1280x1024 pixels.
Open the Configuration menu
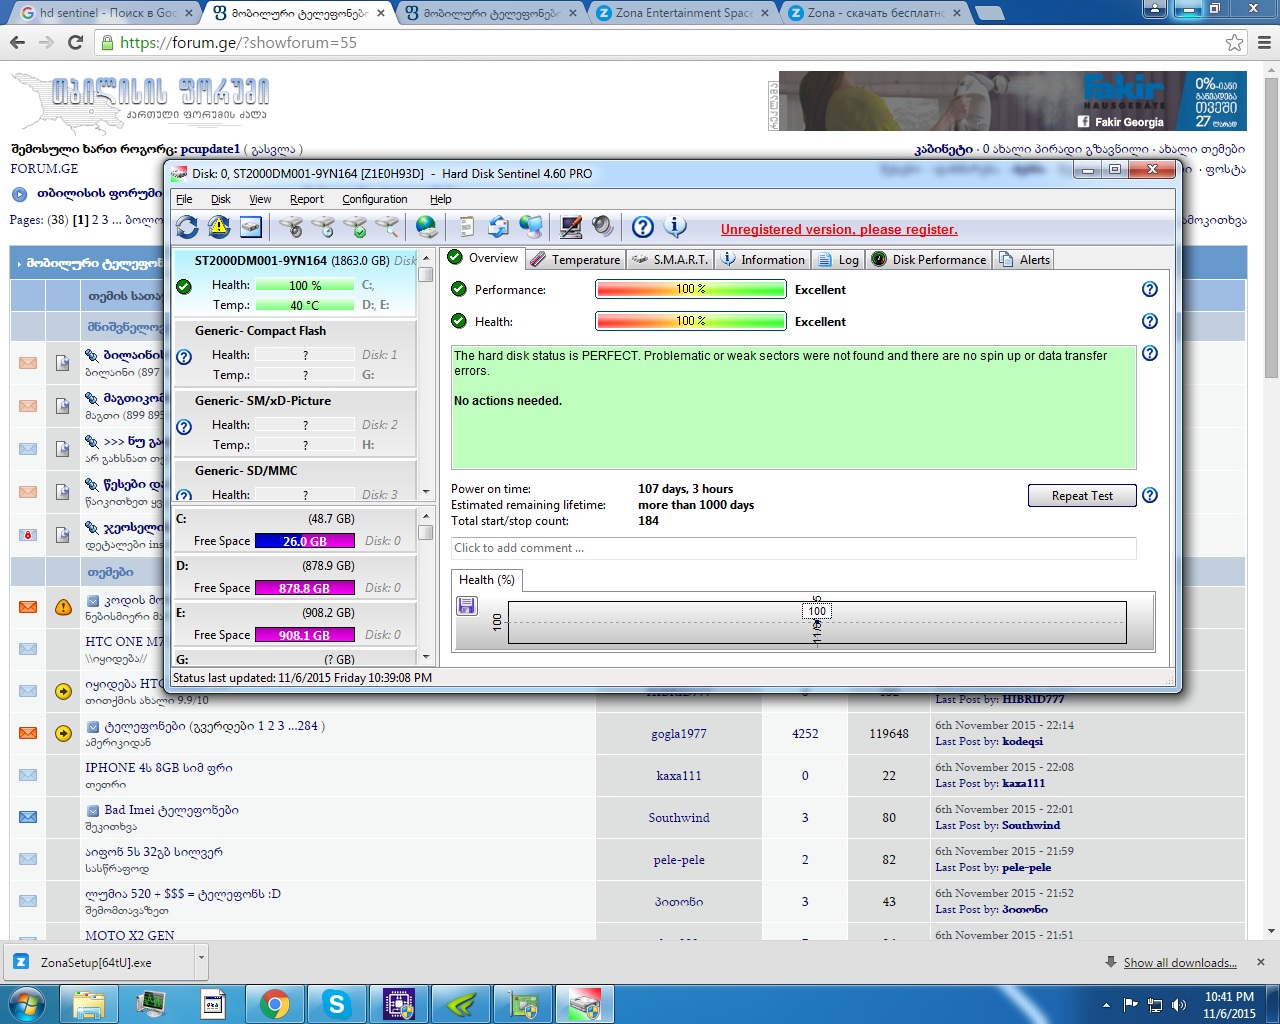pos(374,199)
